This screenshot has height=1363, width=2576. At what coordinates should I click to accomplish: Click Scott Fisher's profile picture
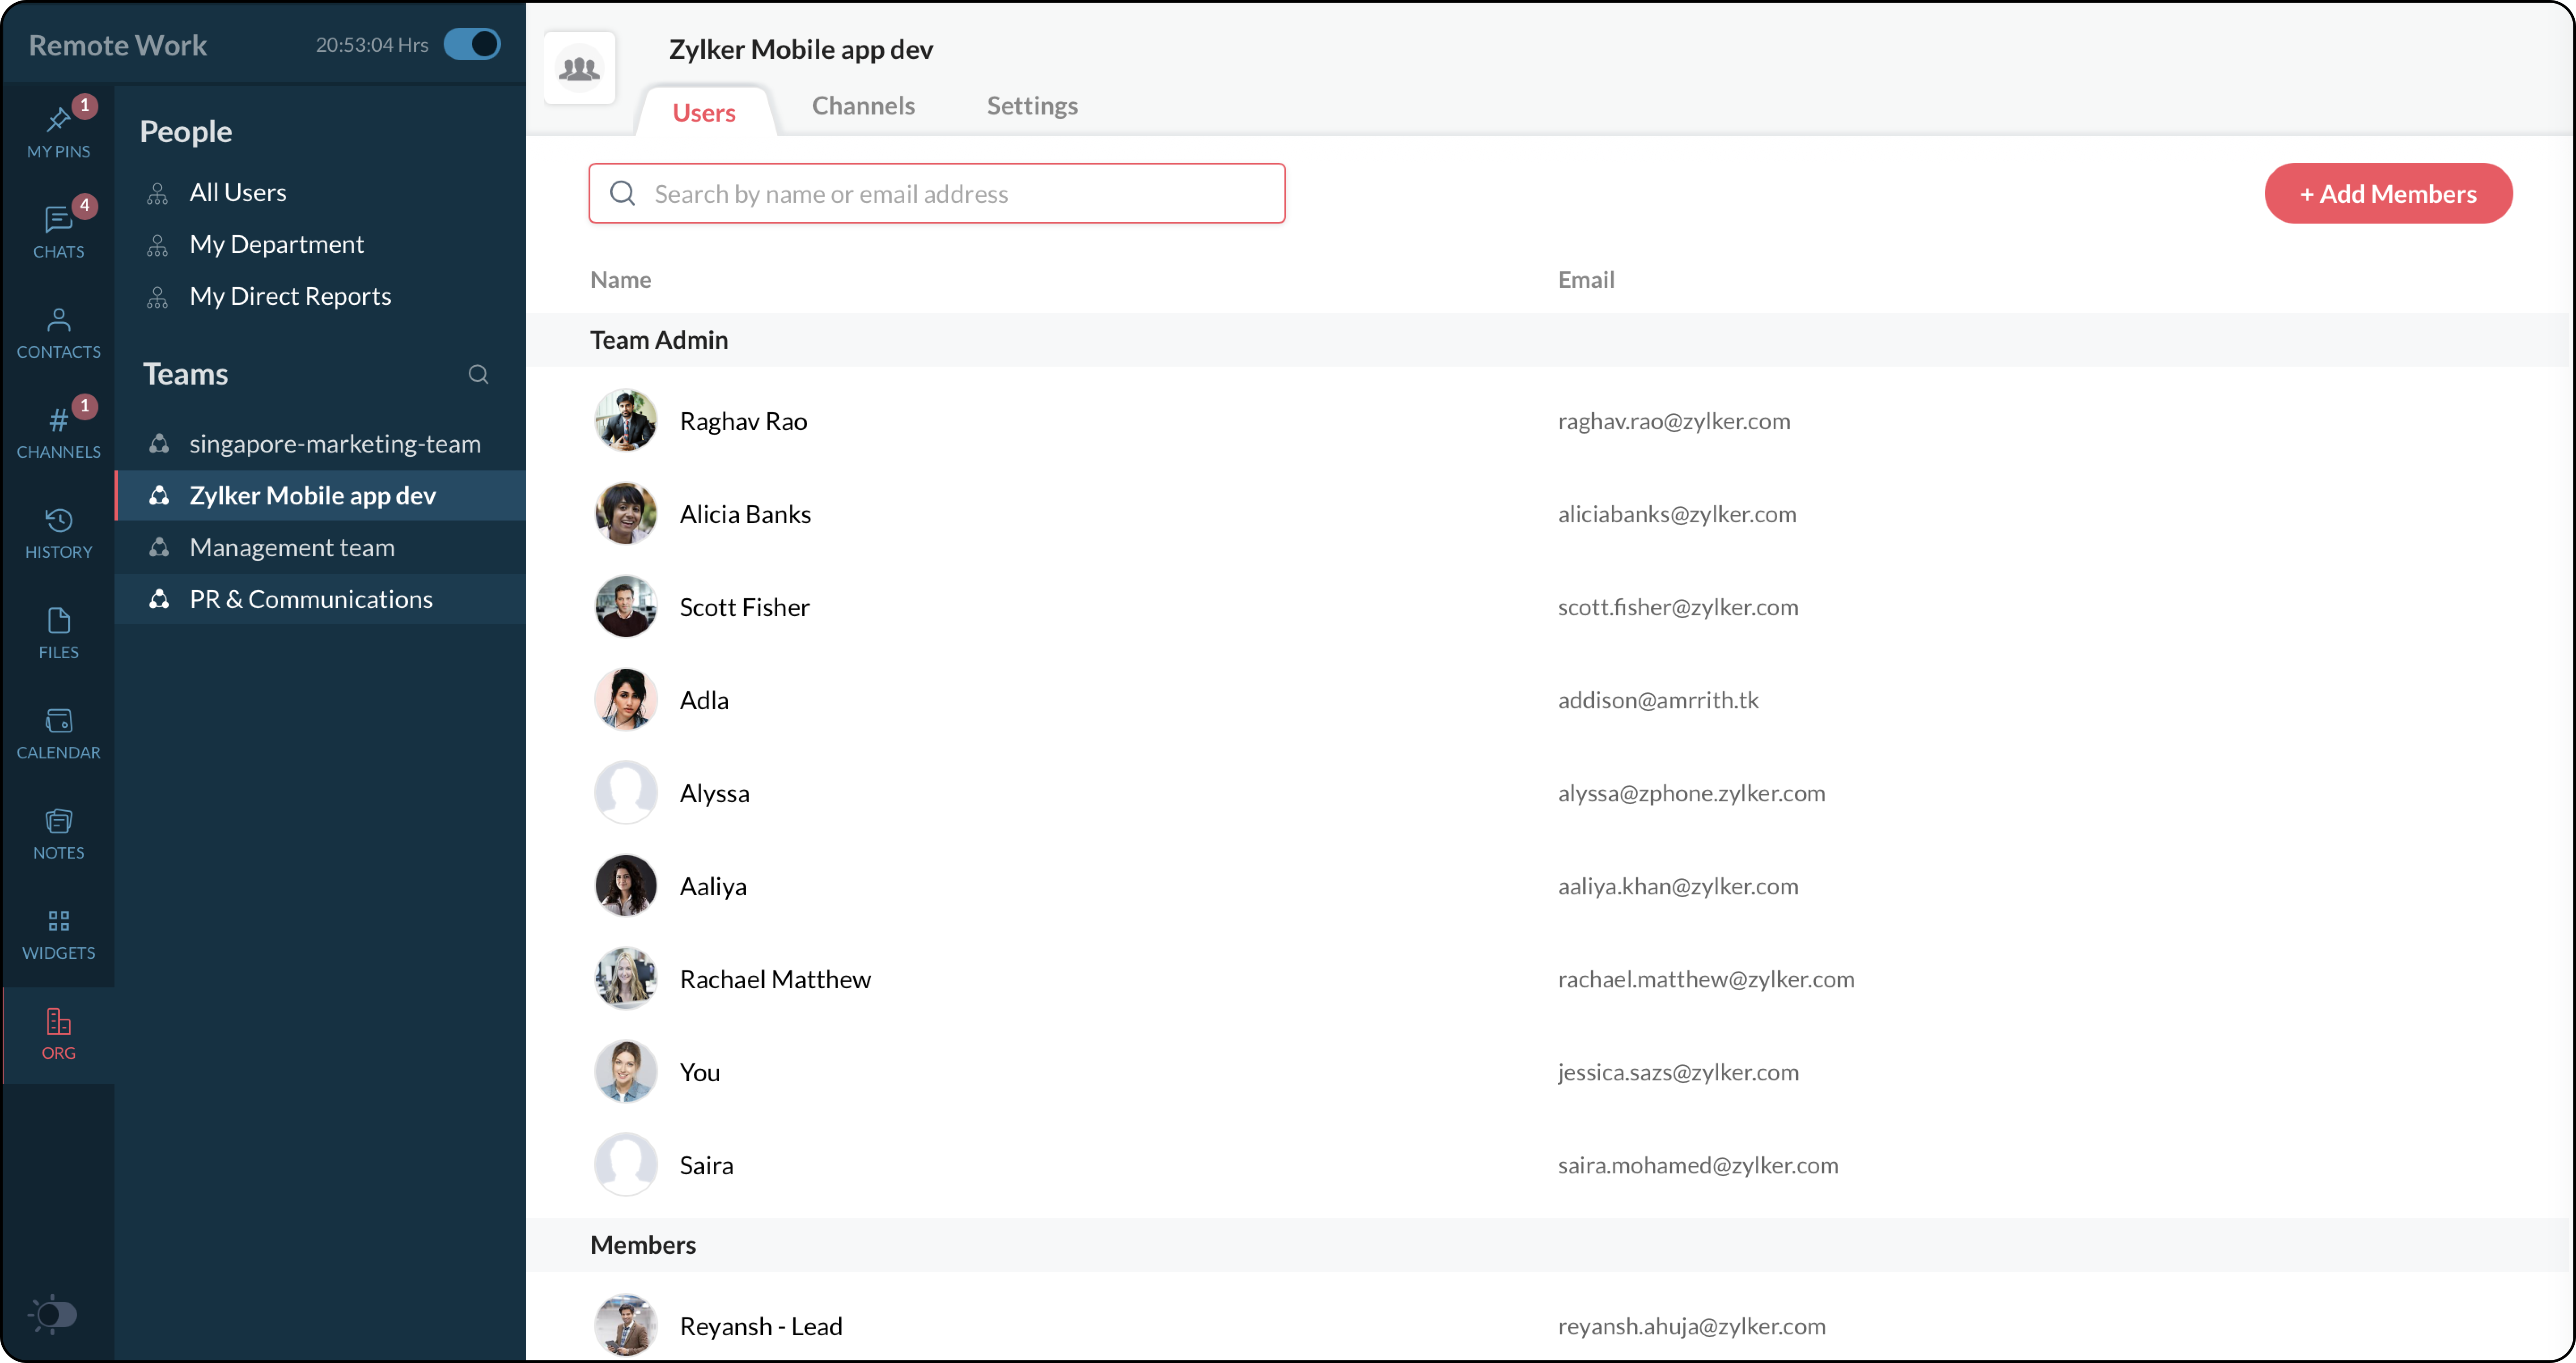point(626,606)
